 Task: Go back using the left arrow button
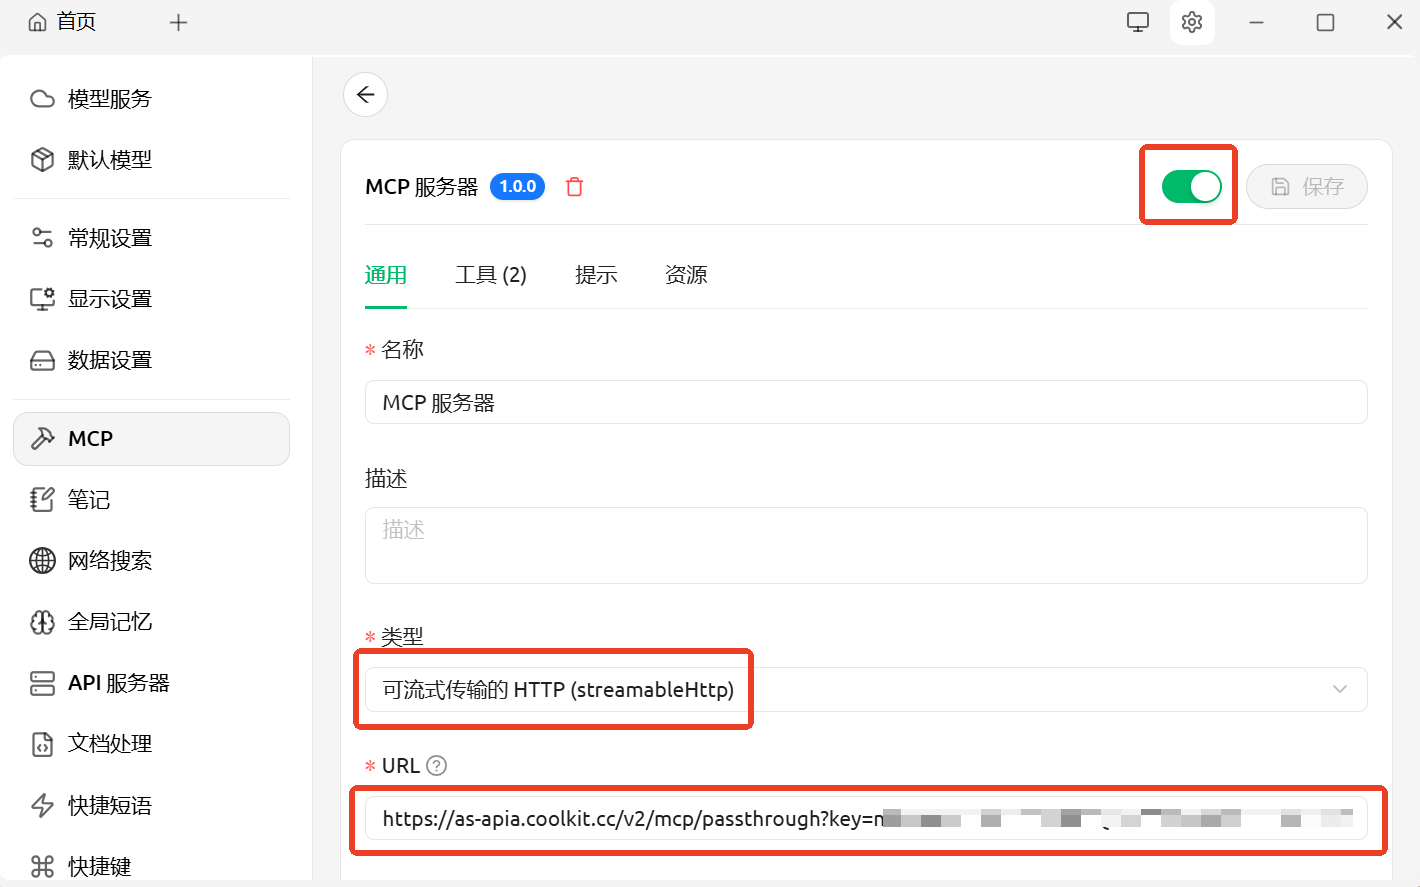point(365,95)
